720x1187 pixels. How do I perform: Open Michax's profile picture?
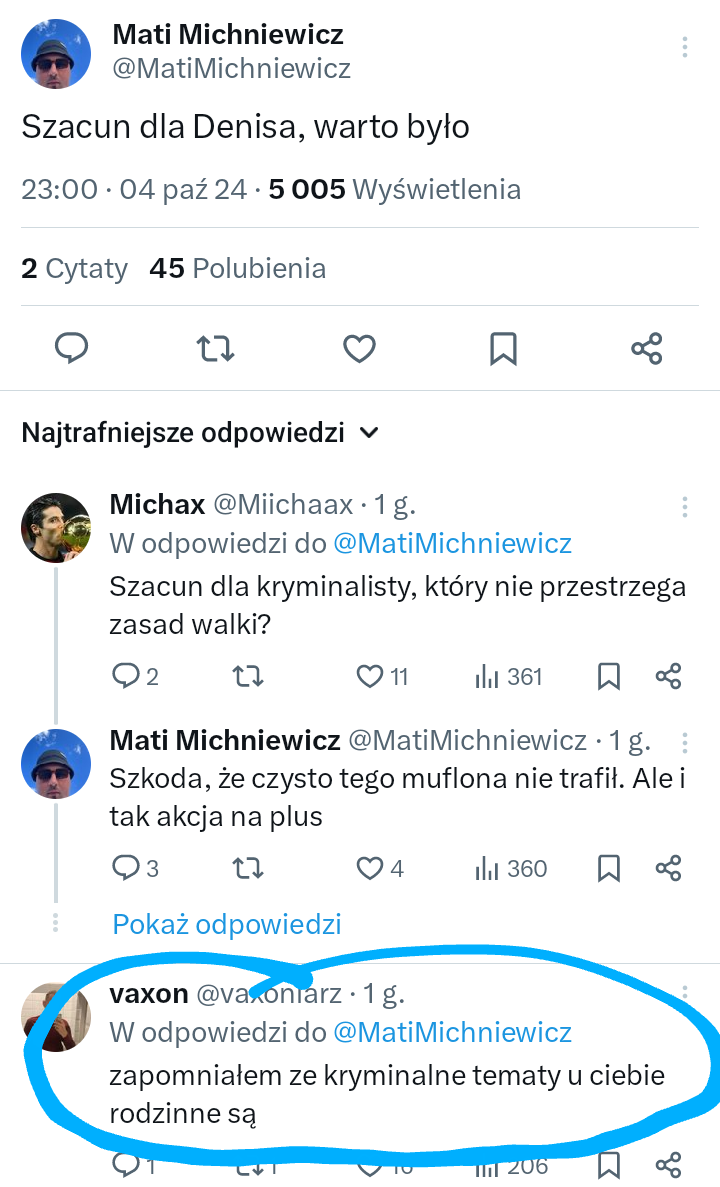tap(56, 527)
